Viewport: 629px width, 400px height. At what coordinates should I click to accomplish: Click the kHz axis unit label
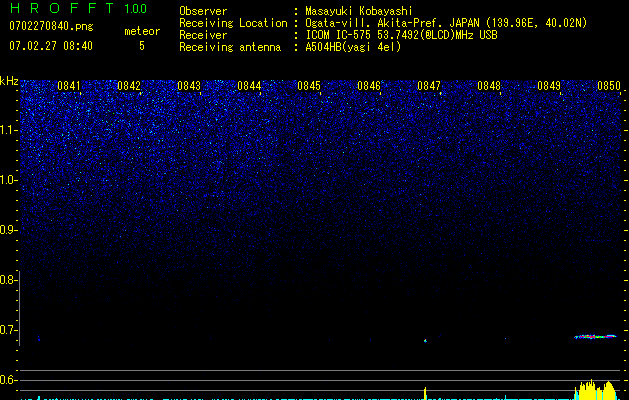9,81
